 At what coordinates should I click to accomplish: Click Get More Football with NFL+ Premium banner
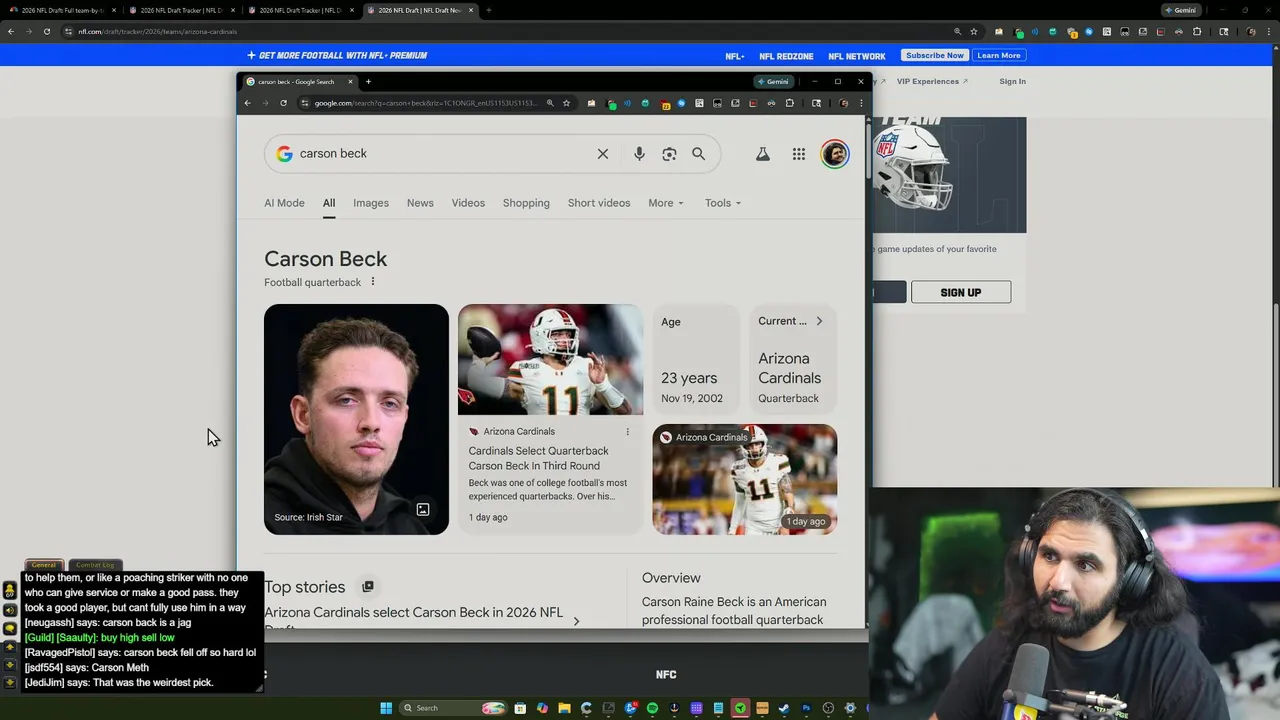337,55
